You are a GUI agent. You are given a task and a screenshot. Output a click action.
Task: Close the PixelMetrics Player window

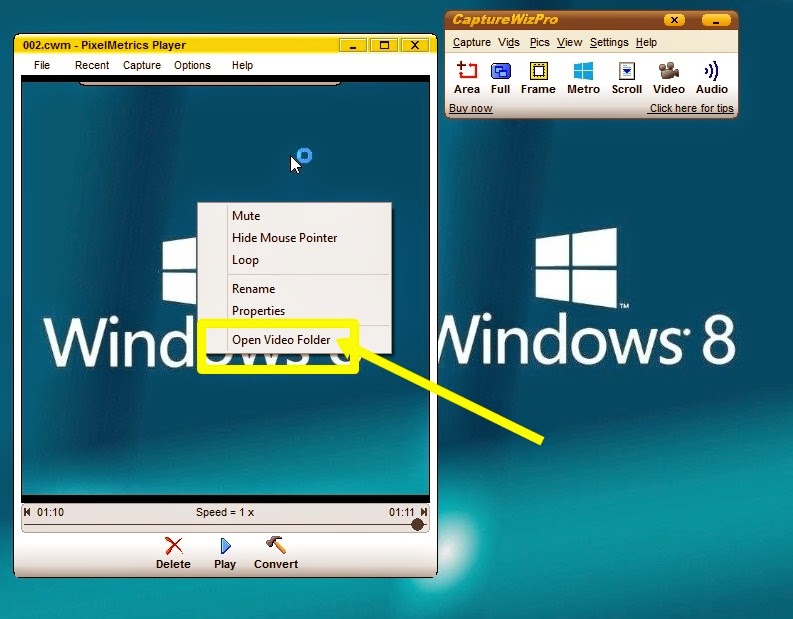click(x=415, y=46)
